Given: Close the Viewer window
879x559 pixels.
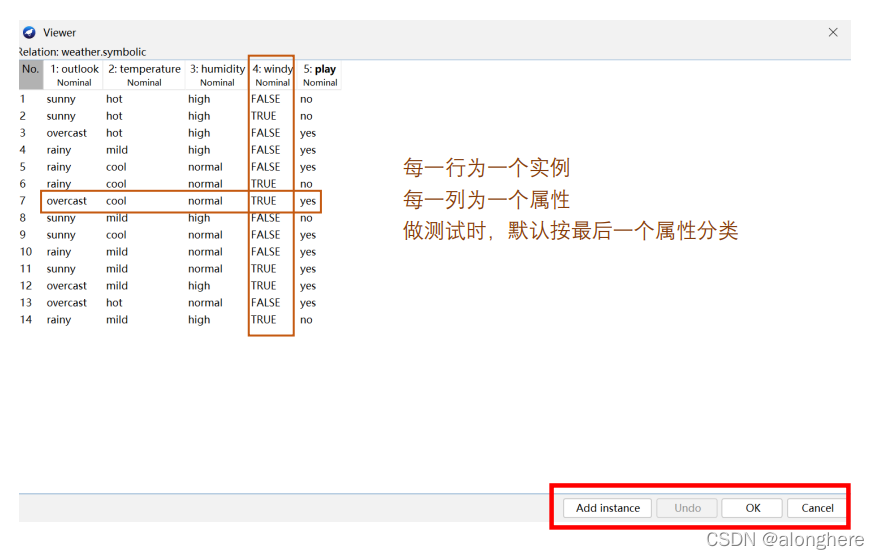Looking at the screenshot, I should coord(833,33).
